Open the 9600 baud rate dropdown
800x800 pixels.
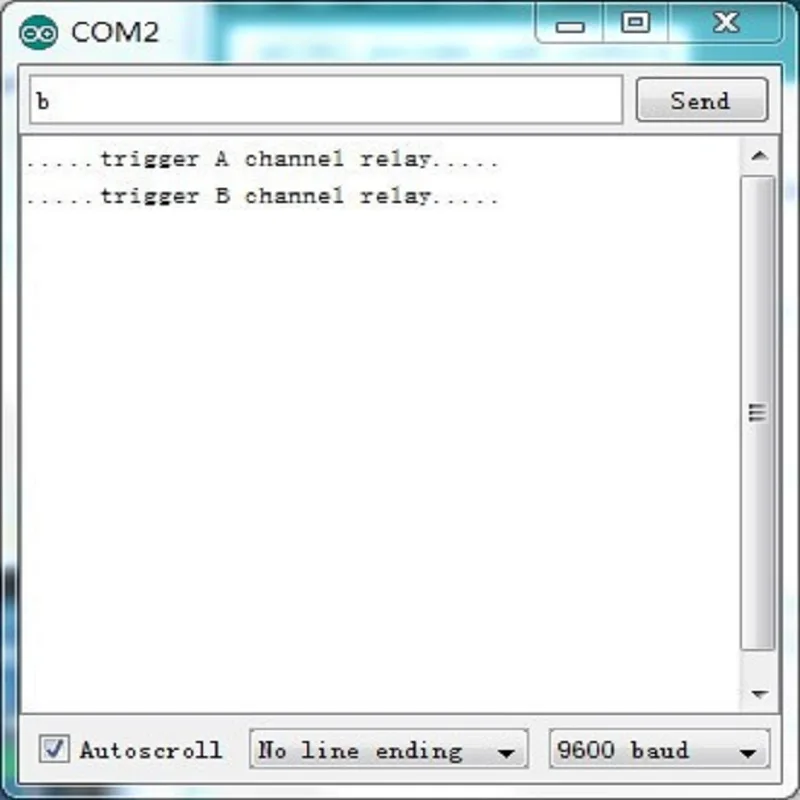coord(659,749)
